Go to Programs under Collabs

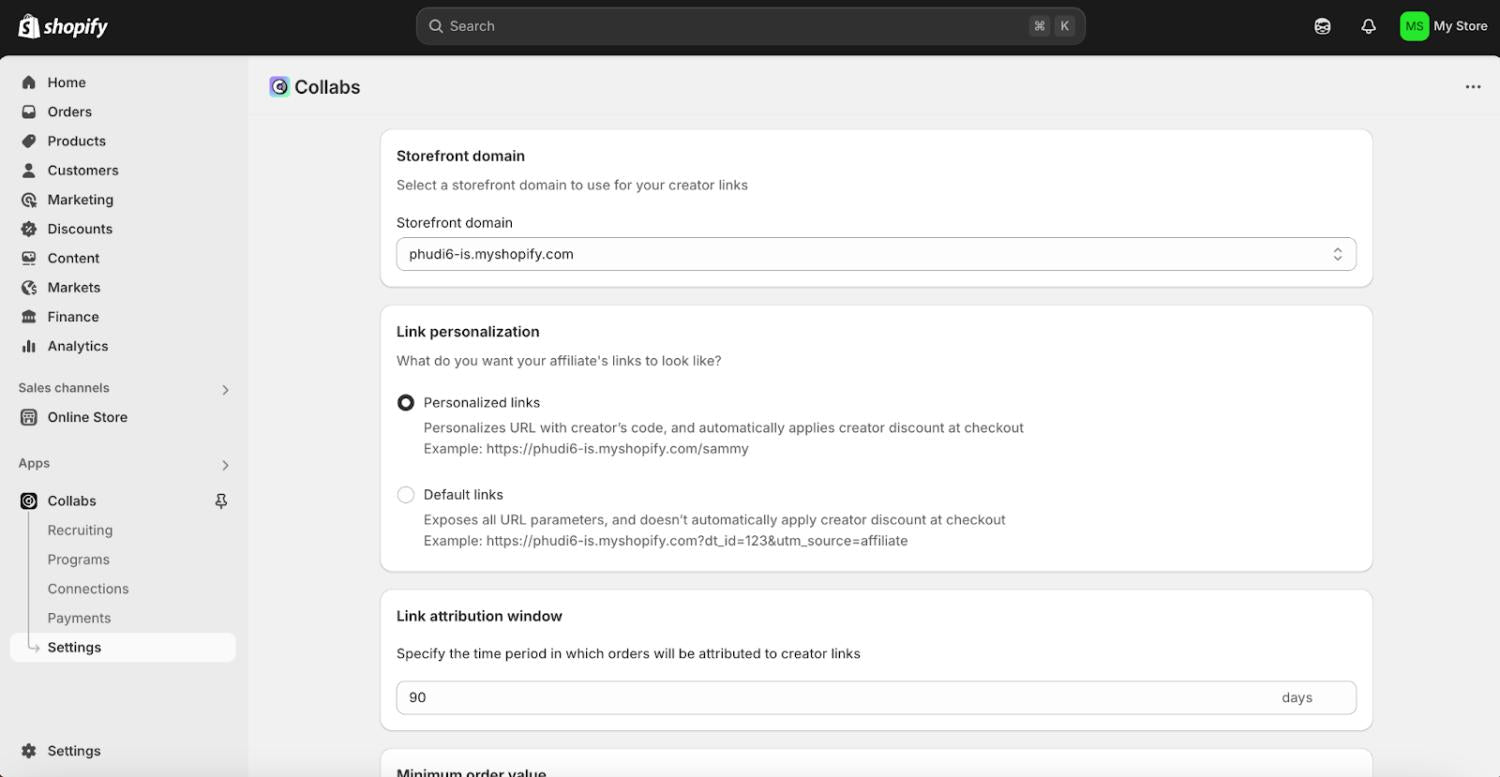pos(78,560)
